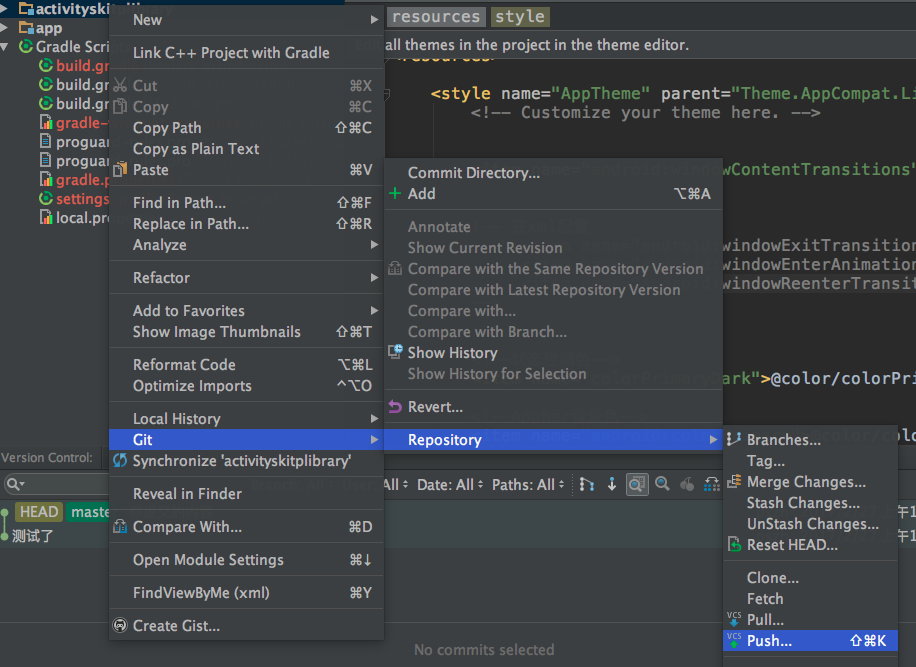Select Fetch in the Repository submenu
The width and height of the screenshot is (916, 667).
[x=810, y=599]
